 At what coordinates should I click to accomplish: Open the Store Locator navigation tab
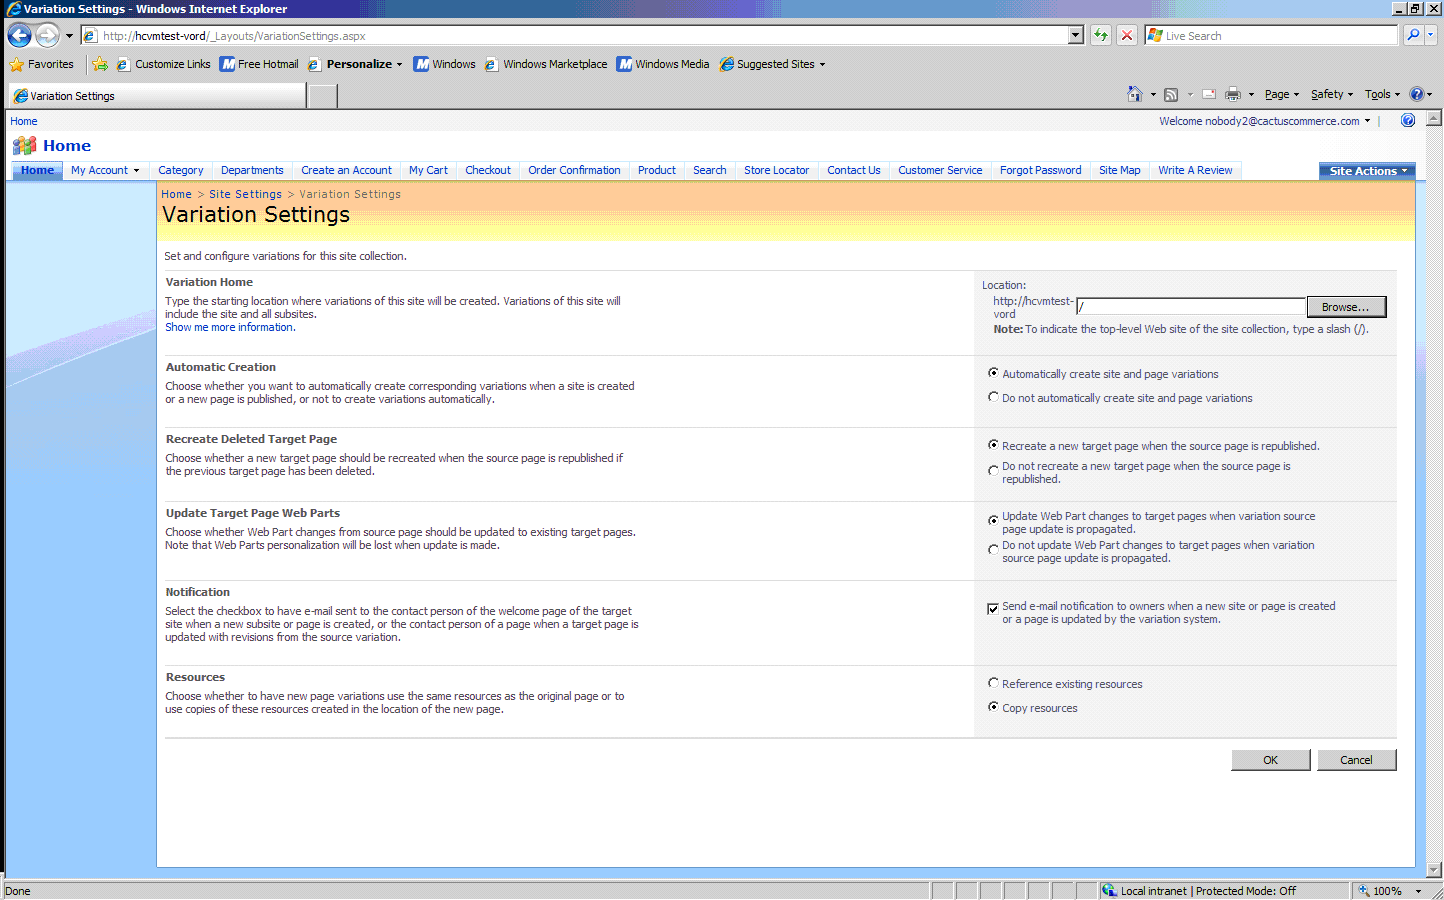[x=776, y=170]
